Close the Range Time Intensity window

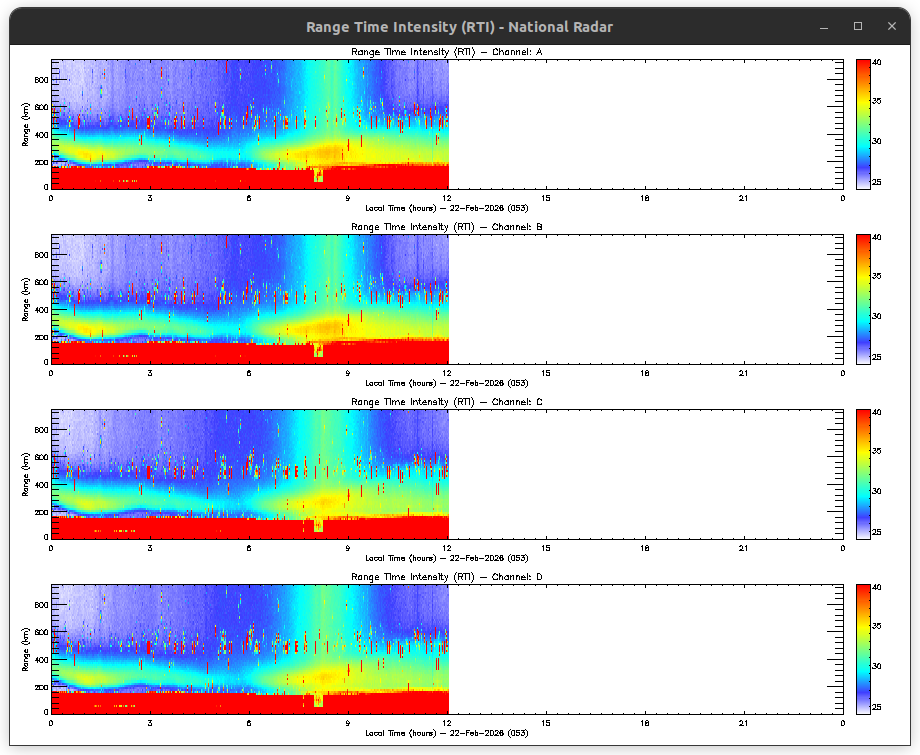(888, 26)
